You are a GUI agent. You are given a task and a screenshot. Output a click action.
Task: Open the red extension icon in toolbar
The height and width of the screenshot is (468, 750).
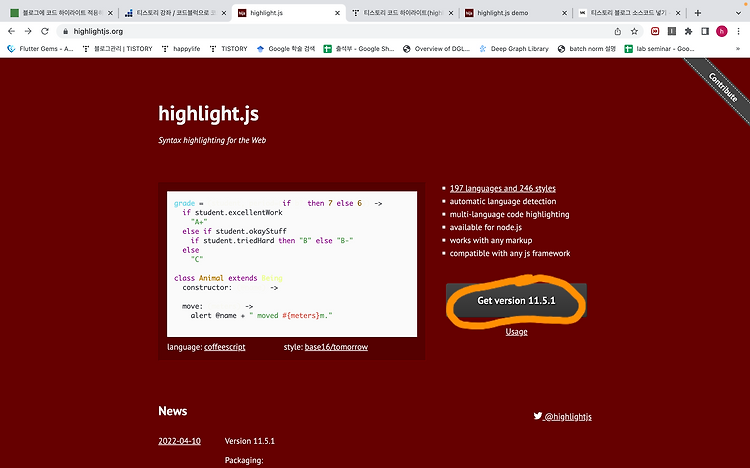(655, 31)
